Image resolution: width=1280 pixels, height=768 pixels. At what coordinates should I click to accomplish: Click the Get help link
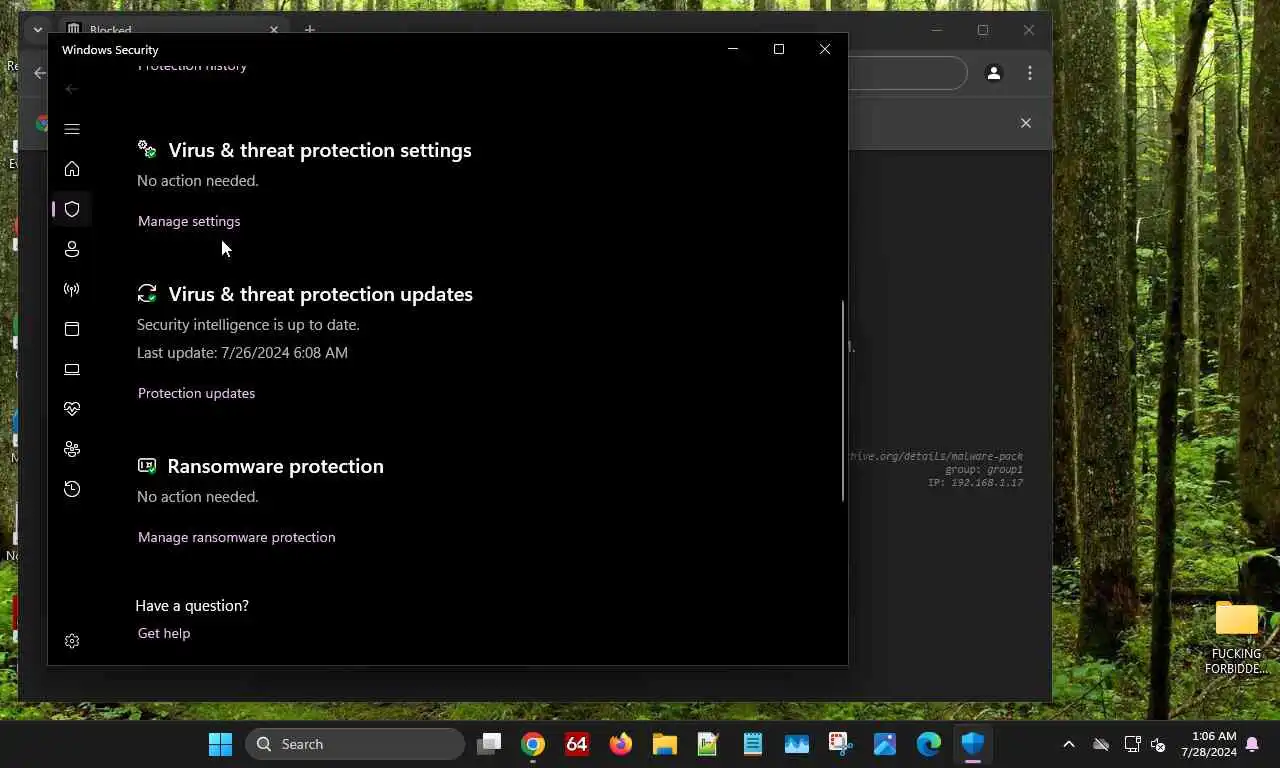pyautogui.click(x=164, y=633)
